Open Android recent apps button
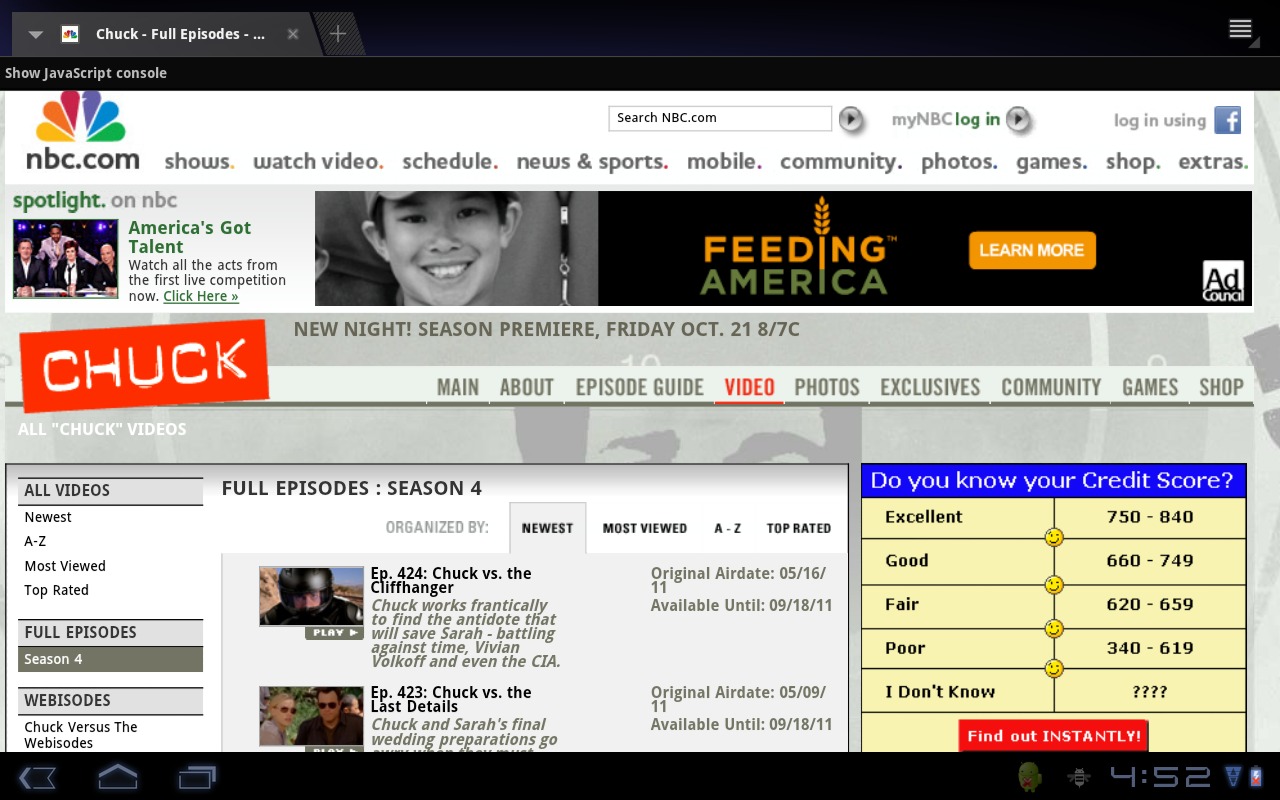Screen dimensions: 1280x800 197,777
